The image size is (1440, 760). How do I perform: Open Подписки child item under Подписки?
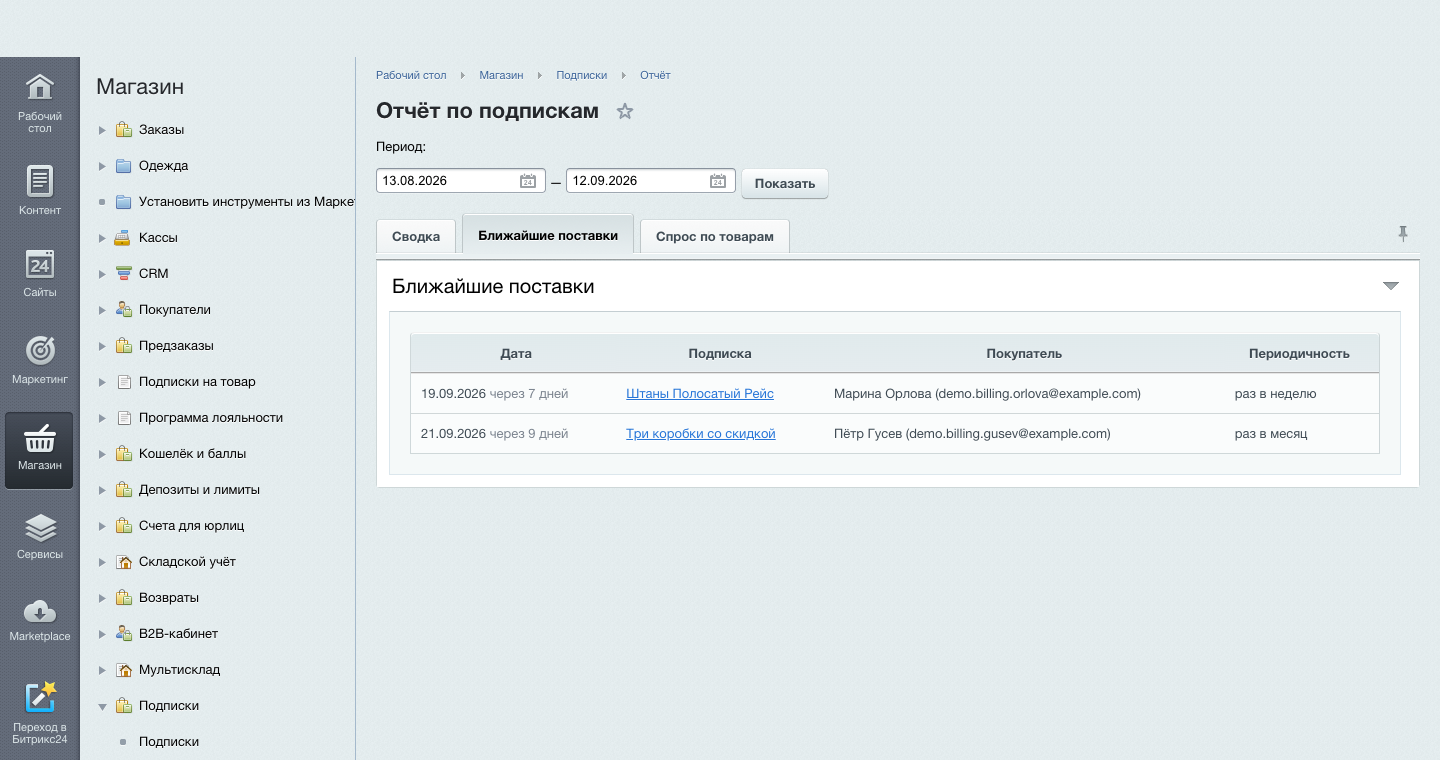point(169,741)
